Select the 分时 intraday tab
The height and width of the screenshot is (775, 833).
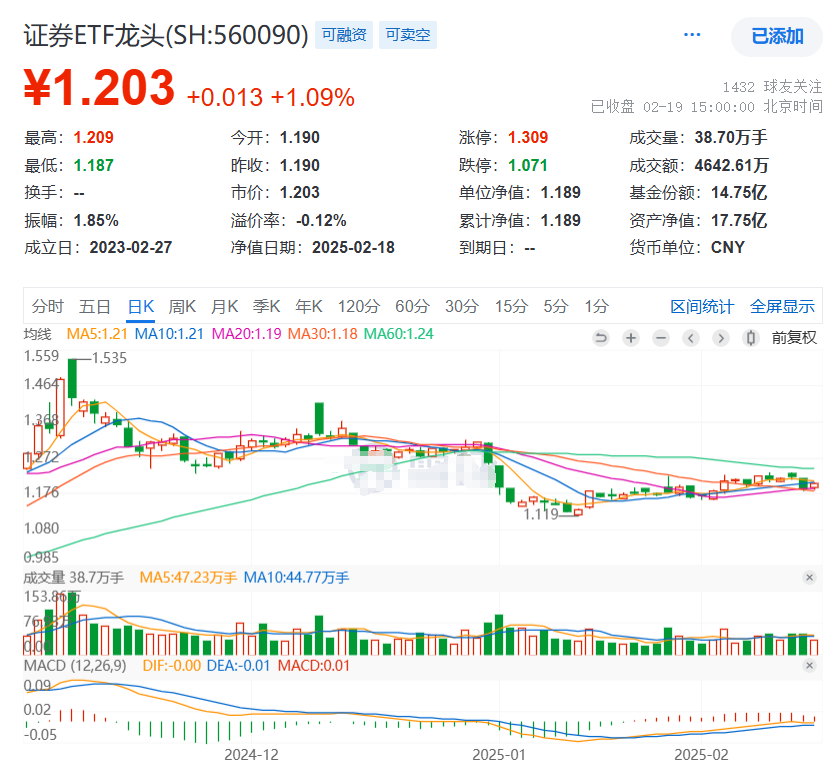[48, 307]
